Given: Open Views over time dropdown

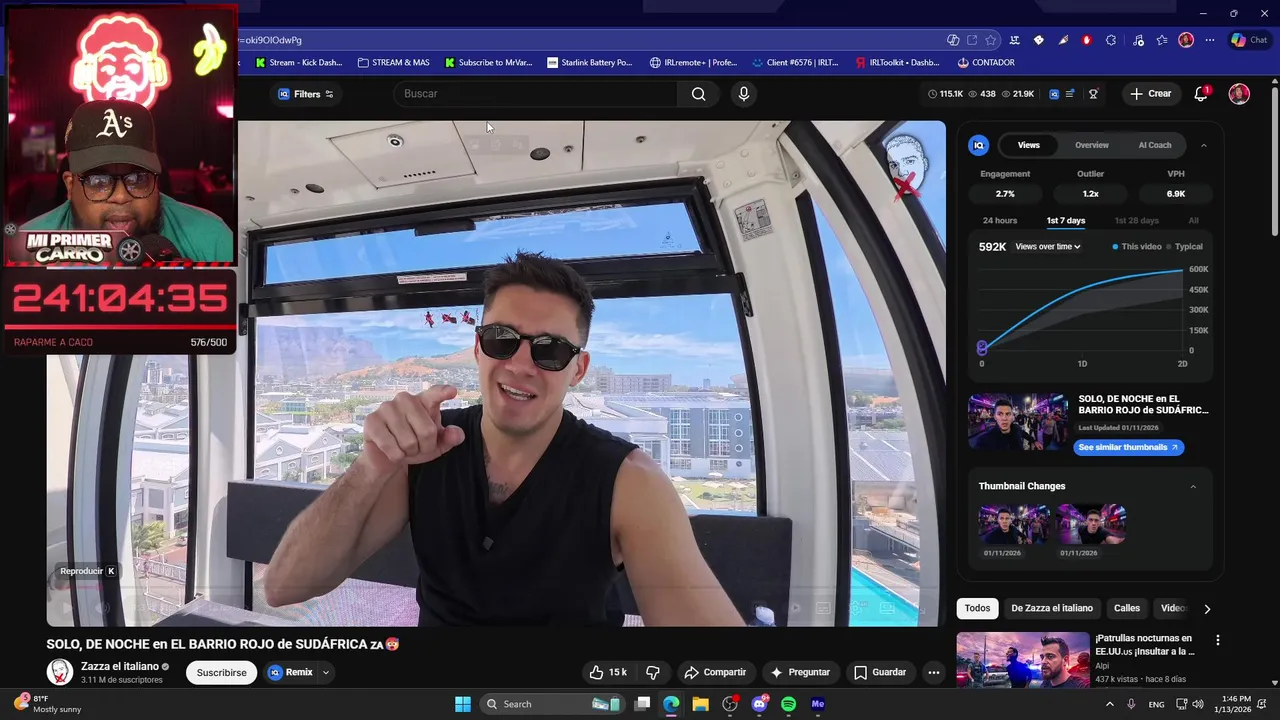Looking at the screenshot, I should click(x=1048, y=247).
